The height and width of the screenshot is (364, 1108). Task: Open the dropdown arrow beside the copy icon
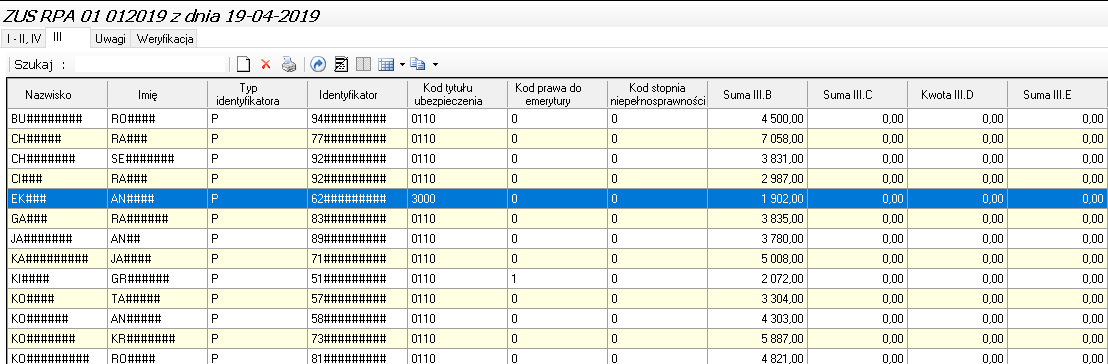(x=435, y=65)
